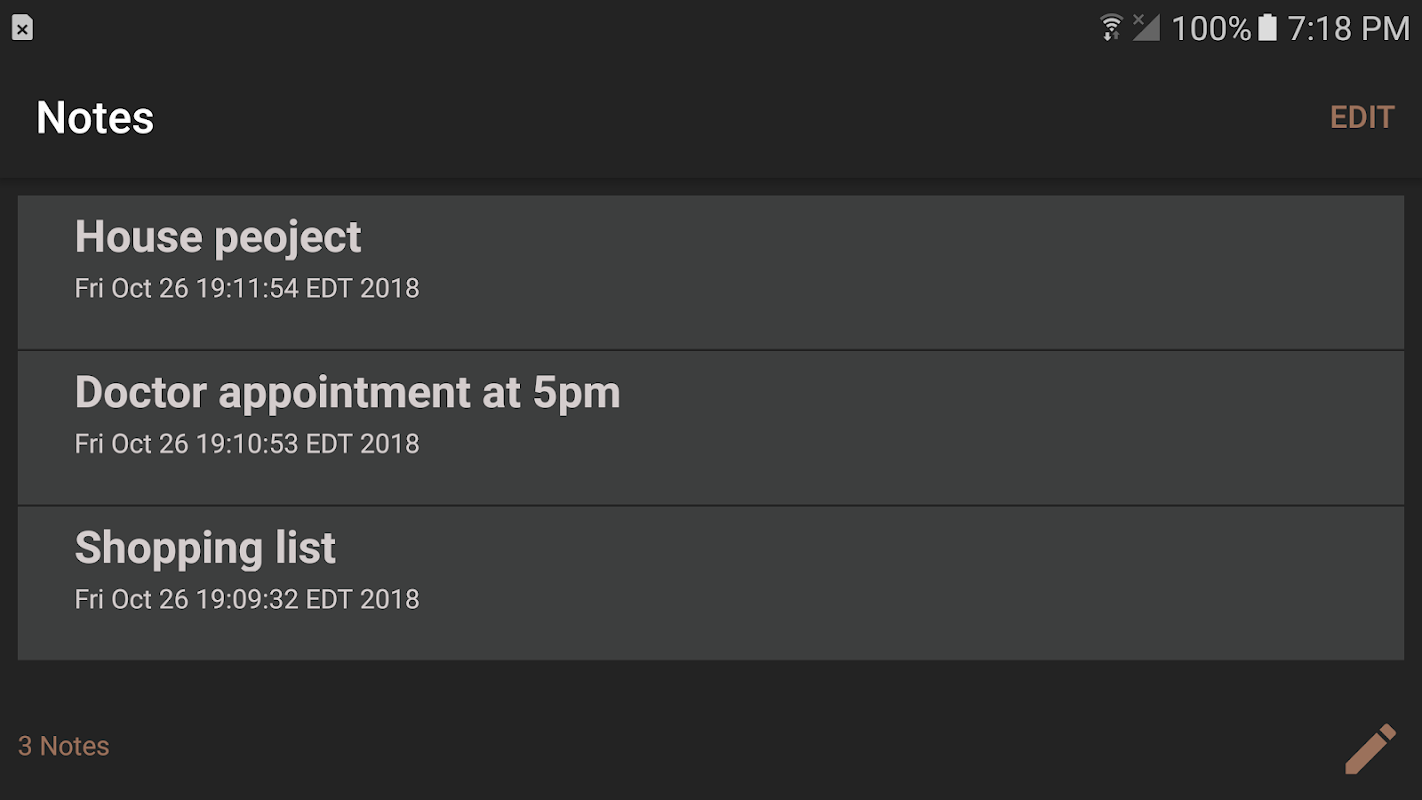Click the 19:09:32 timestamp under Shopping list
Image resolution: width=1422 pixels, height=800 pixels.
point(247,600)
